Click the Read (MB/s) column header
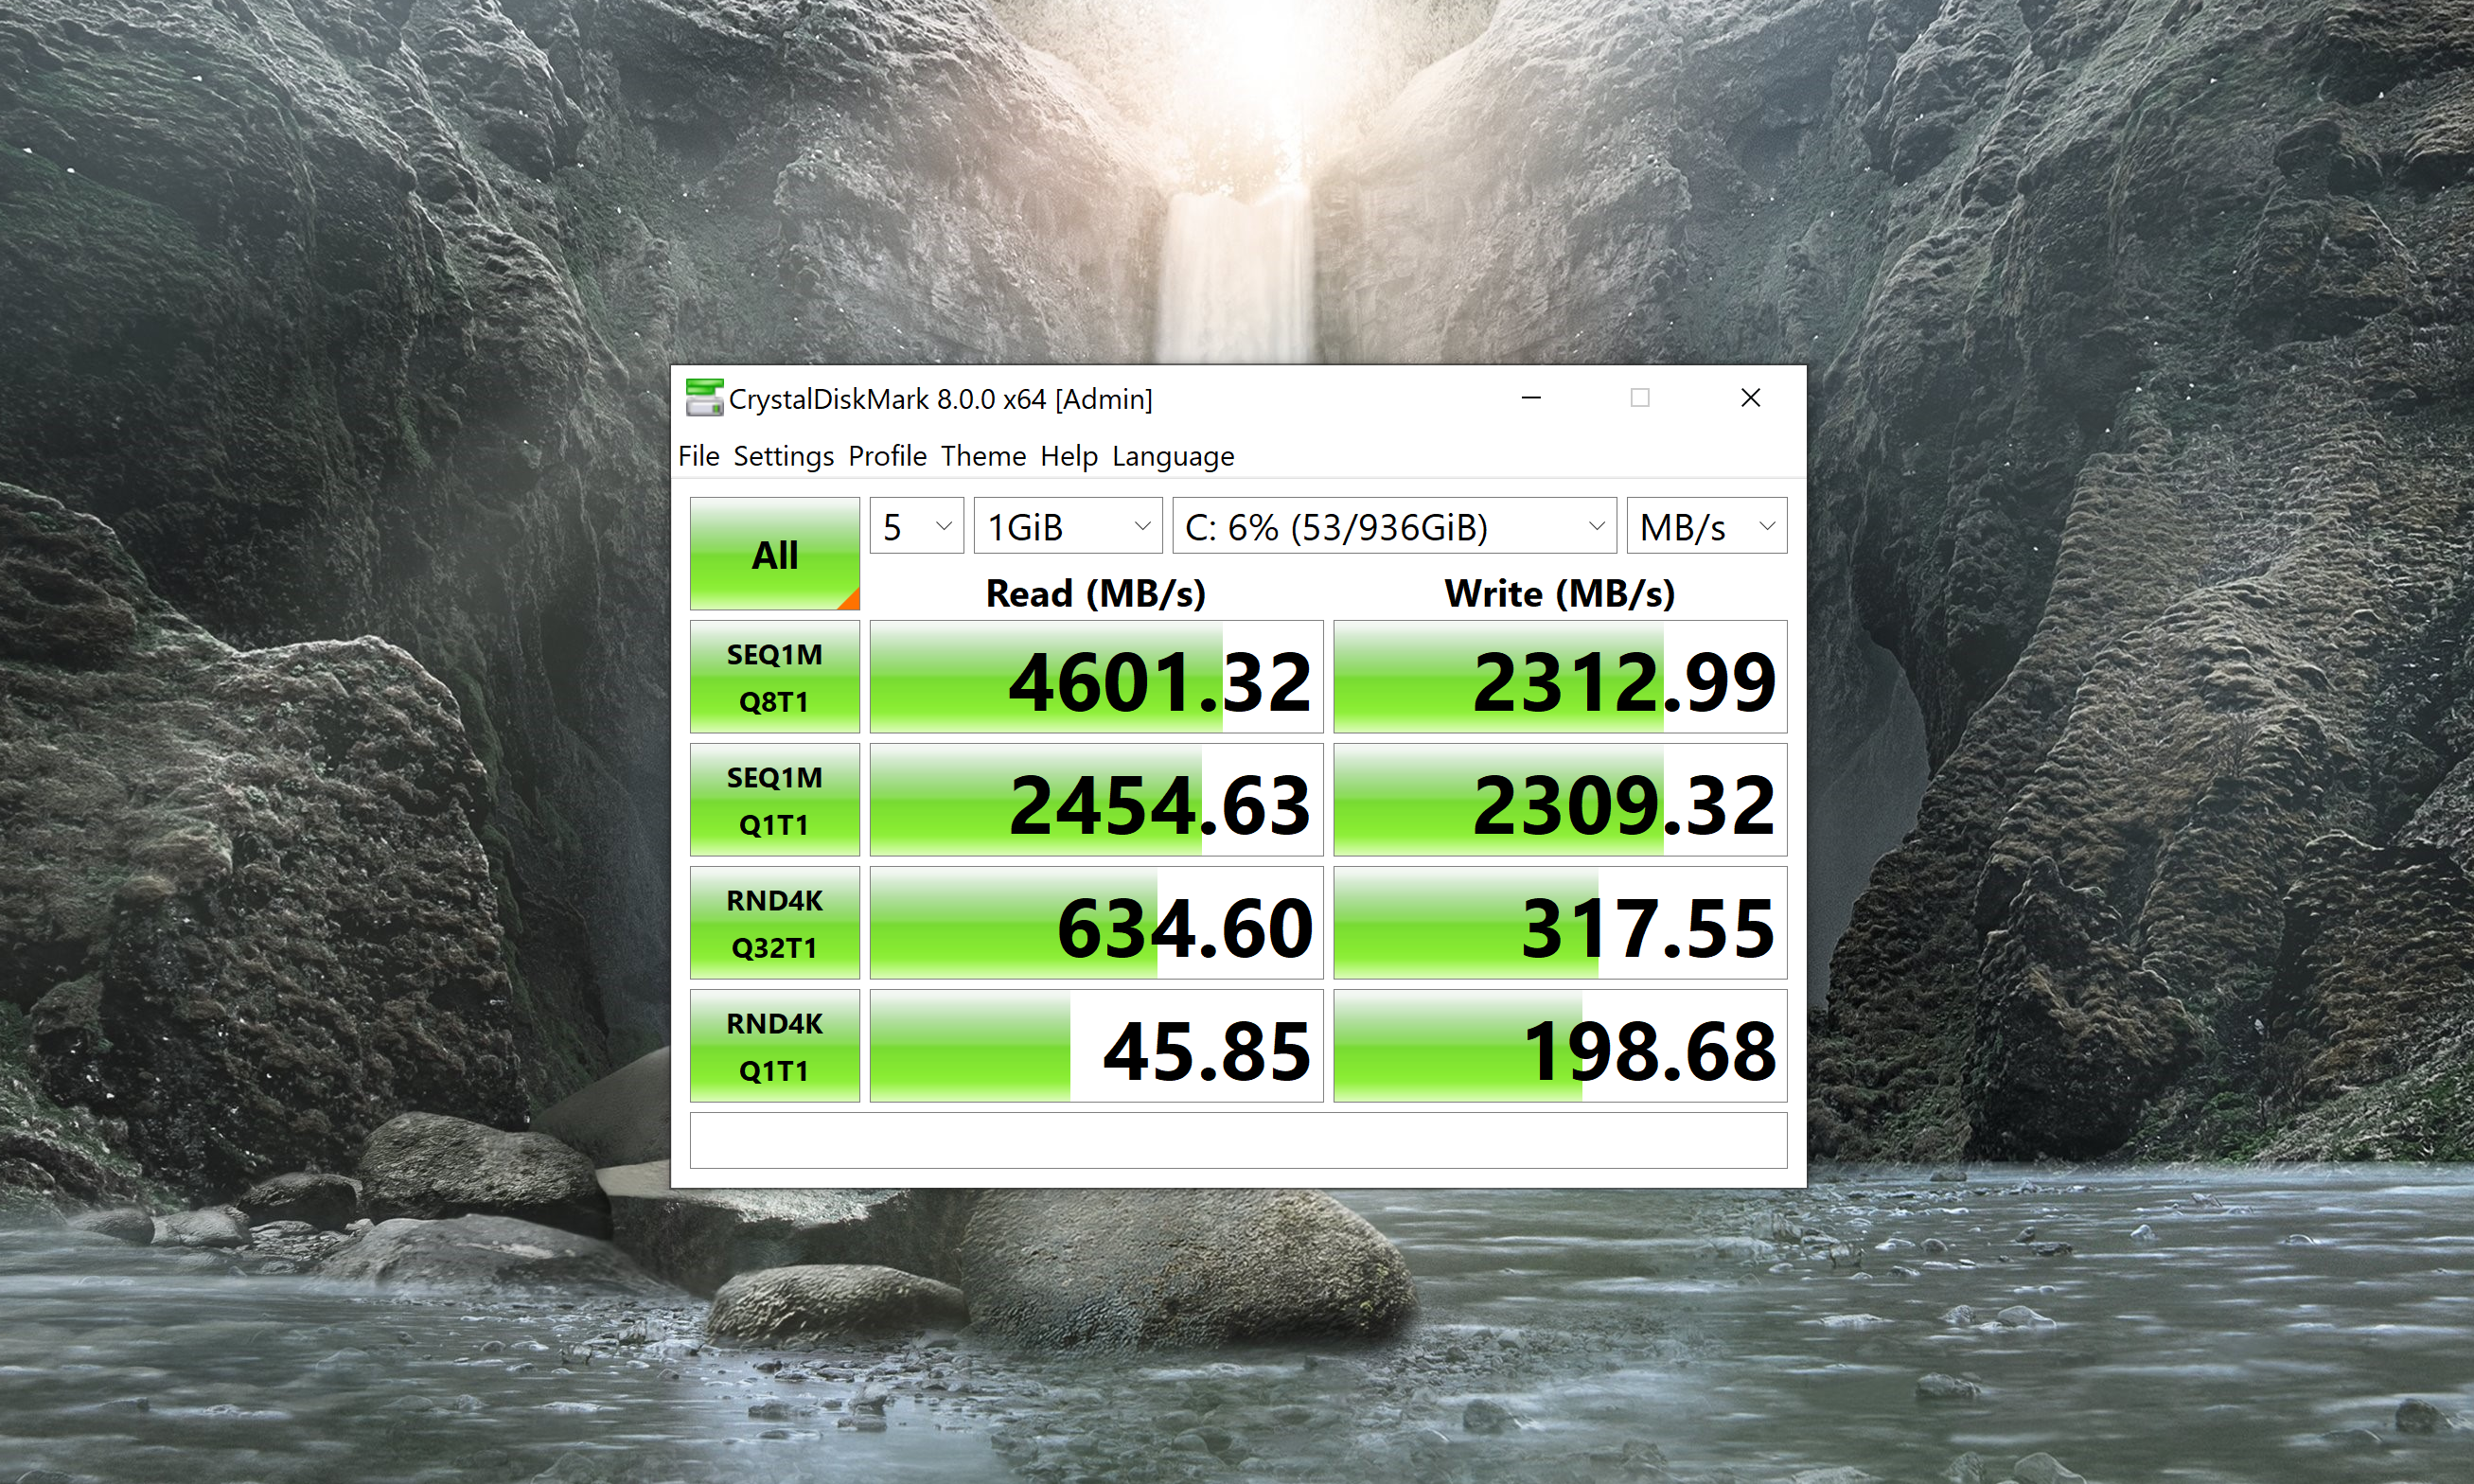Screen dimensions: 2474x1484 (x=1096, y=593)
